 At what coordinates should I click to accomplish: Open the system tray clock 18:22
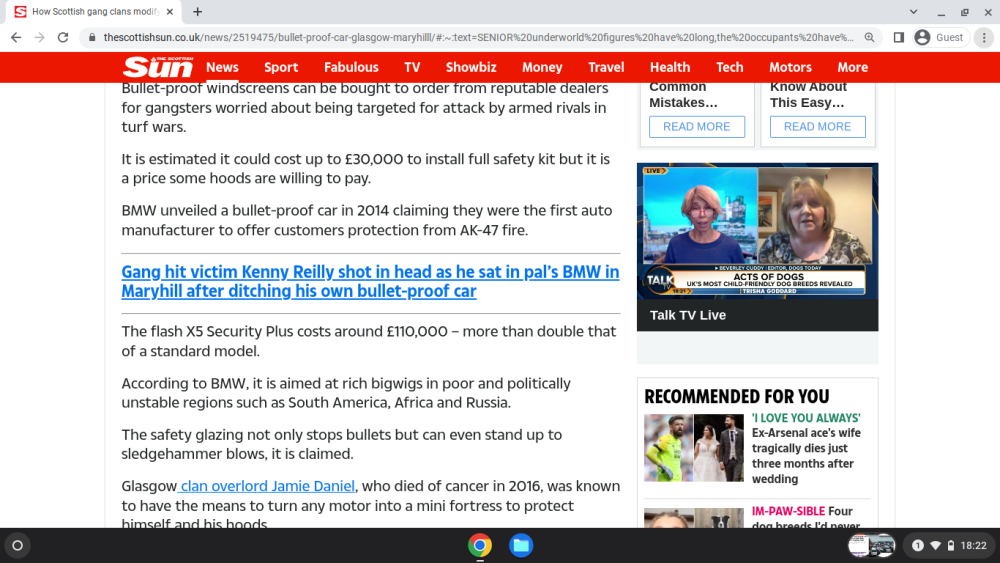tap(974, 546)
